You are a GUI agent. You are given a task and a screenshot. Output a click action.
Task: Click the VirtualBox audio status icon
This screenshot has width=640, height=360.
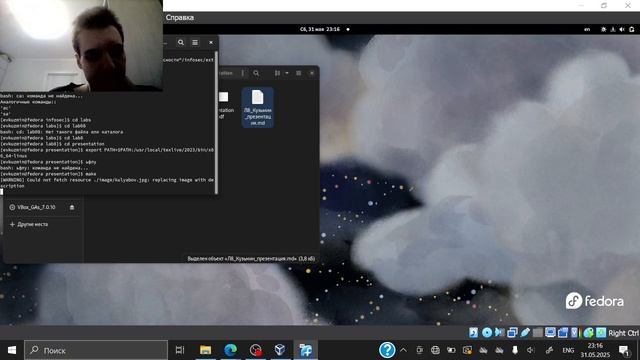(x=500, y=333)
